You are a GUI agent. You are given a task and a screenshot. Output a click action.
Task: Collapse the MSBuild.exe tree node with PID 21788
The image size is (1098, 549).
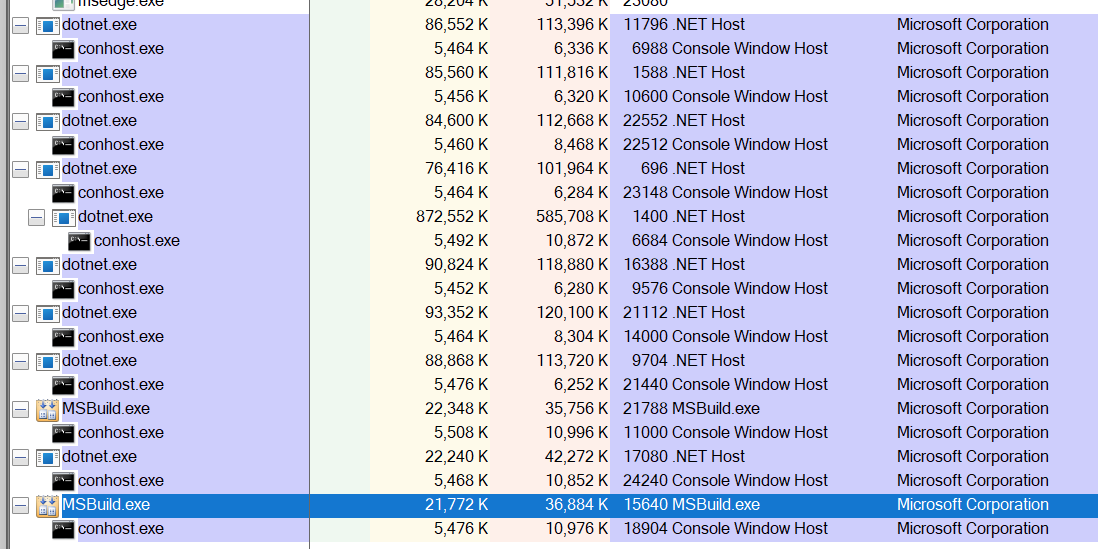point(20,409)
